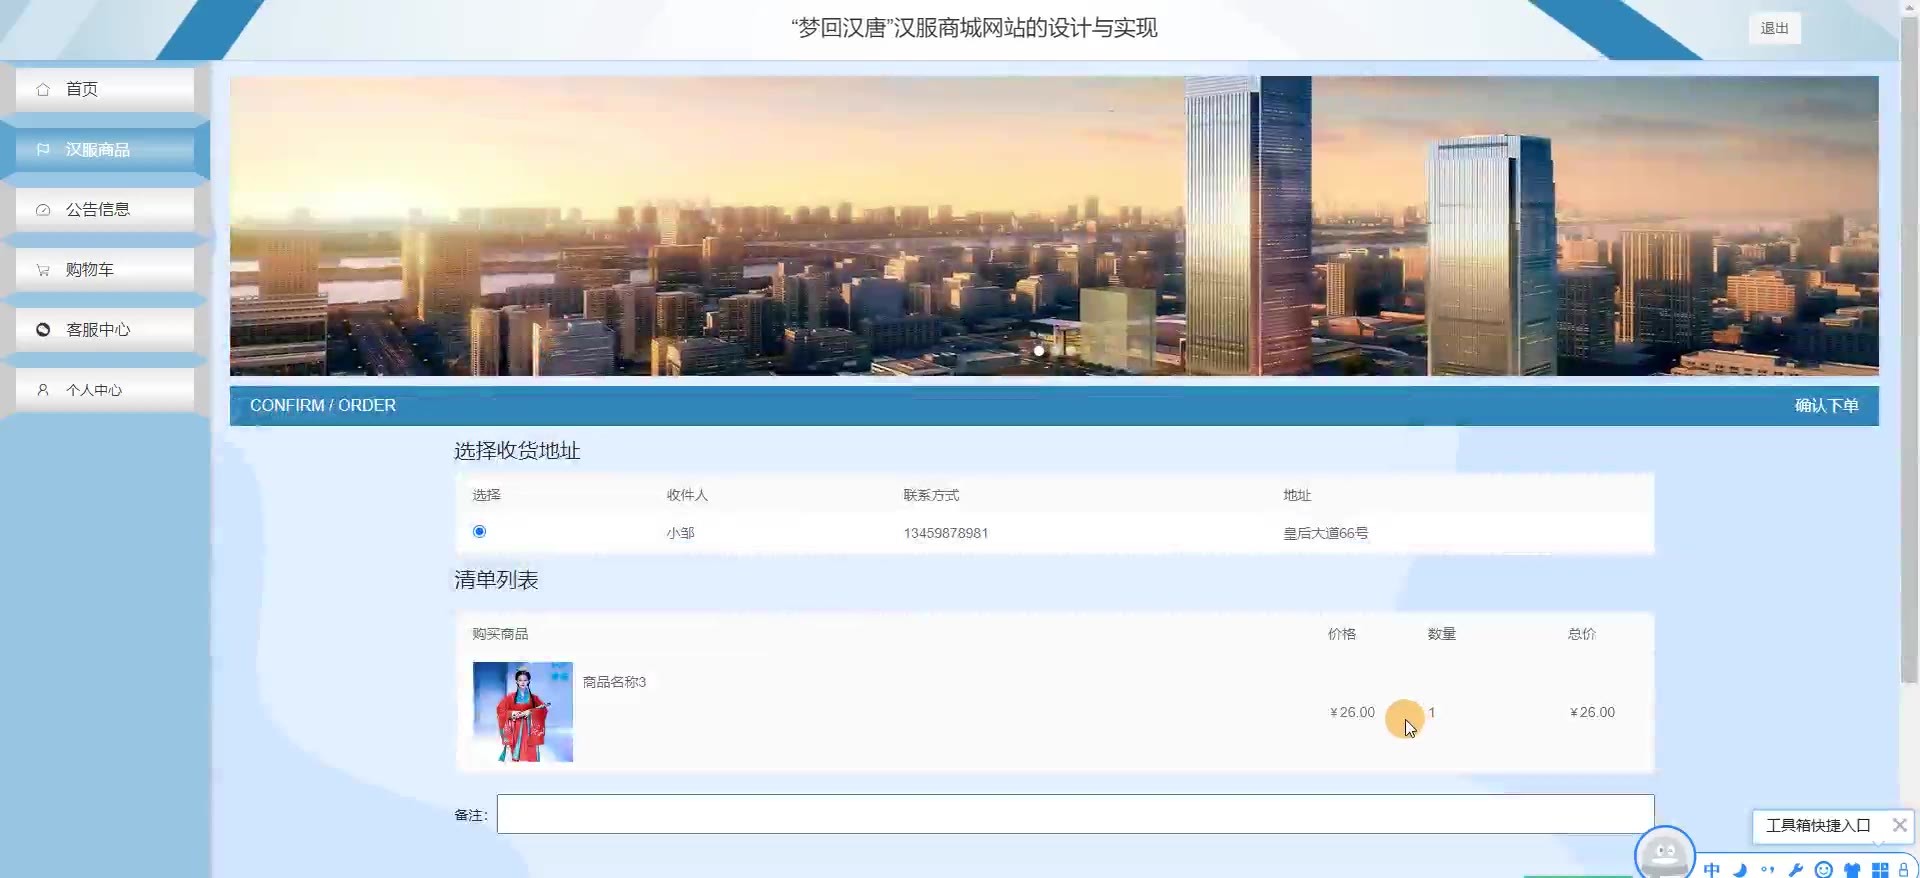Click address 皇后大道66号
The width and height of the screenshot is (1920, 878).
point(1326,533)
